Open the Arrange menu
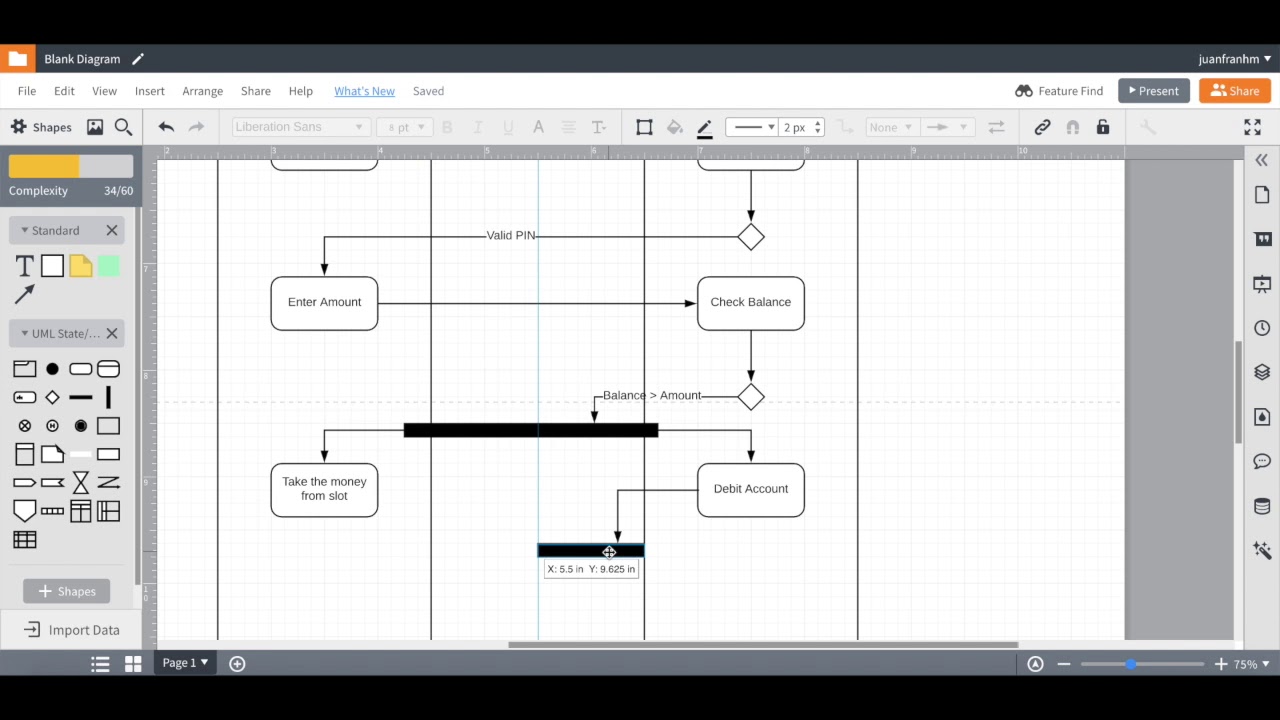 coord(202,91)
